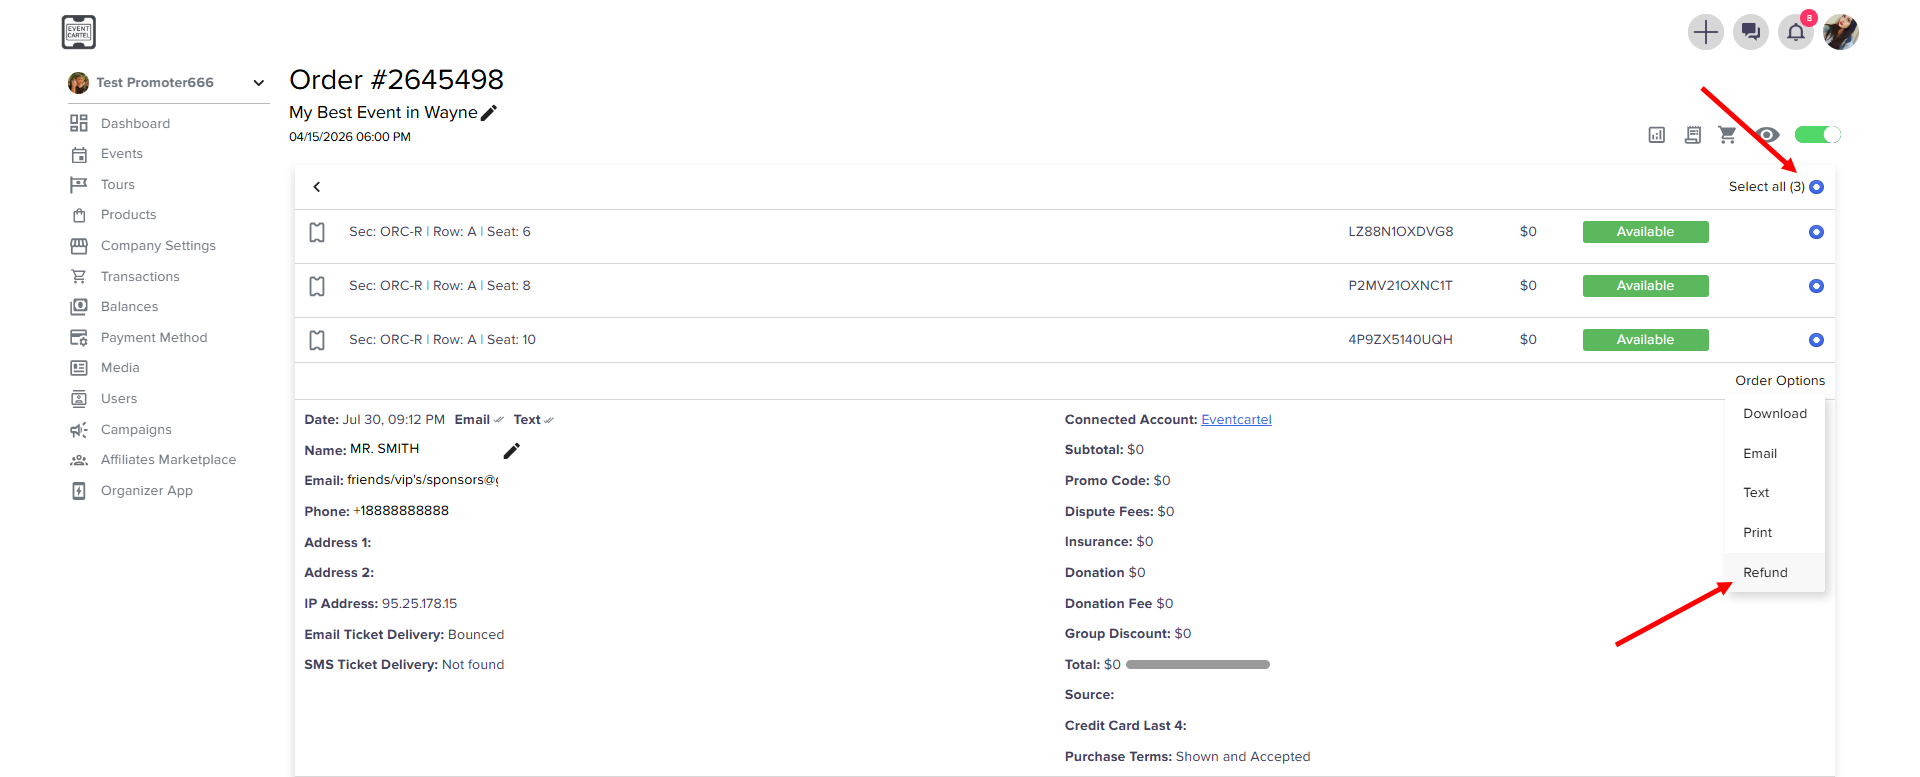Switch off the green event toggle
Viewport: 1920px width, 777px height.
1817,134
